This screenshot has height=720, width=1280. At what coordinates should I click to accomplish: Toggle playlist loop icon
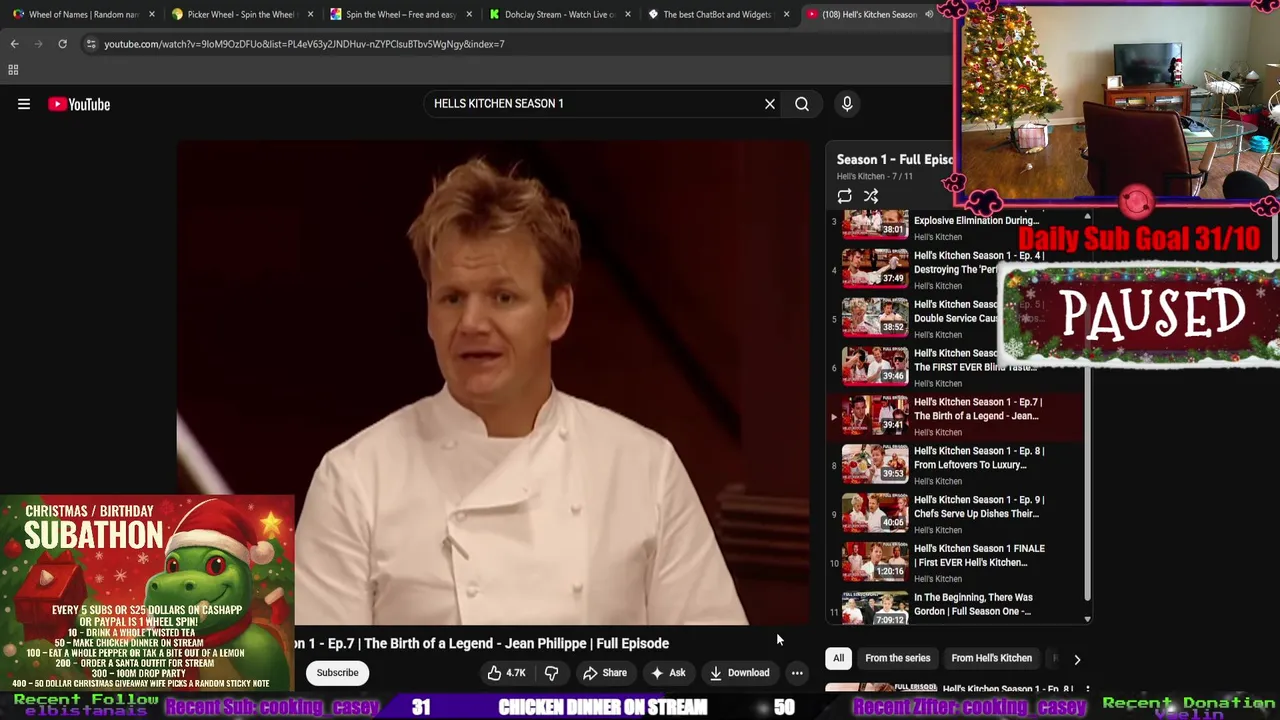[845, 197]
